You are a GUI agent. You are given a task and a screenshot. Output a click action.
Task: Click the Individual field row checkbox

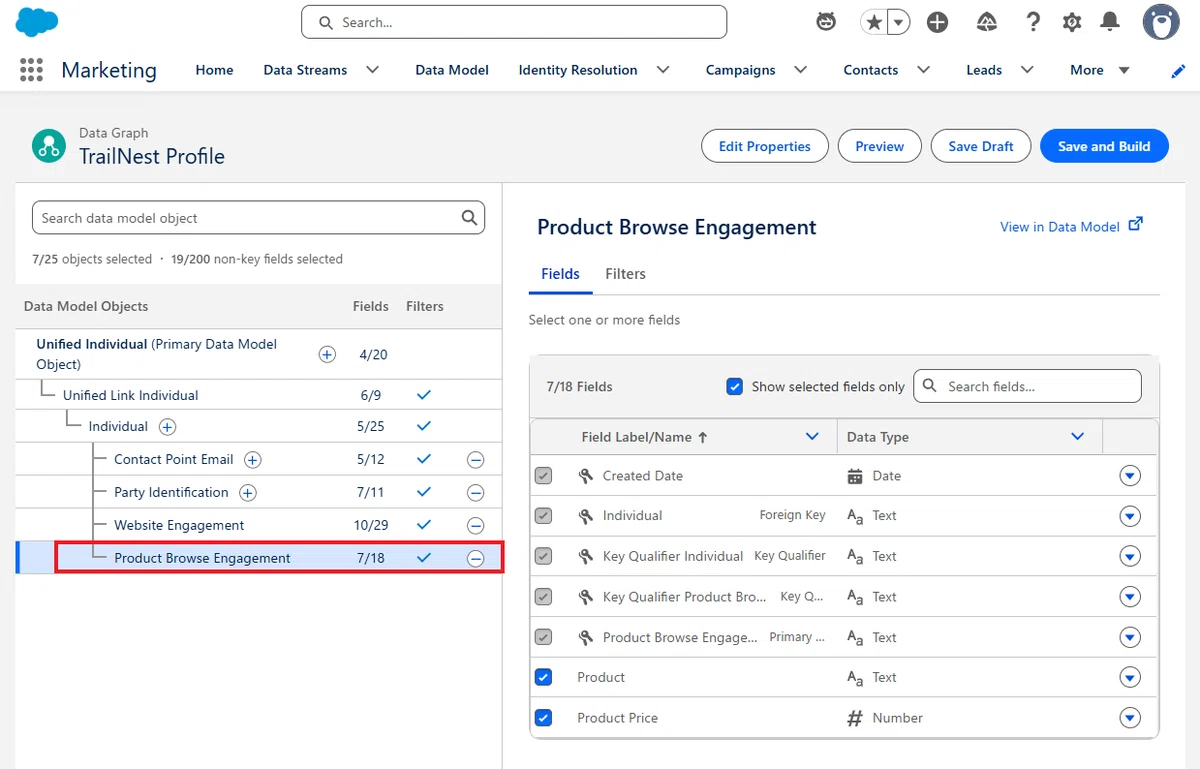coord(543,516)
